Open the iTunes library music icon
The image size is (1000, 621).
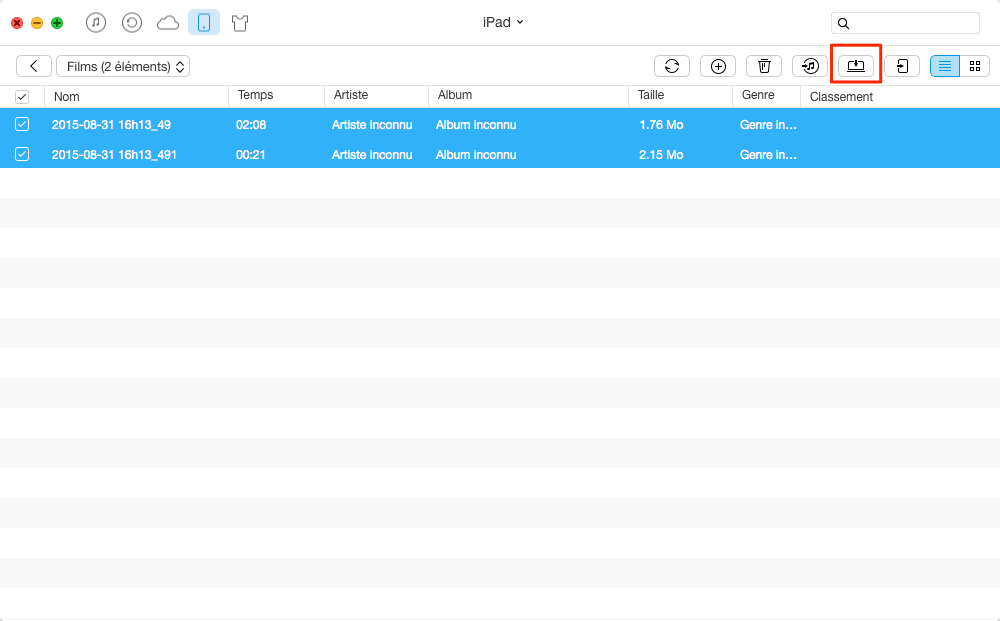96,23
